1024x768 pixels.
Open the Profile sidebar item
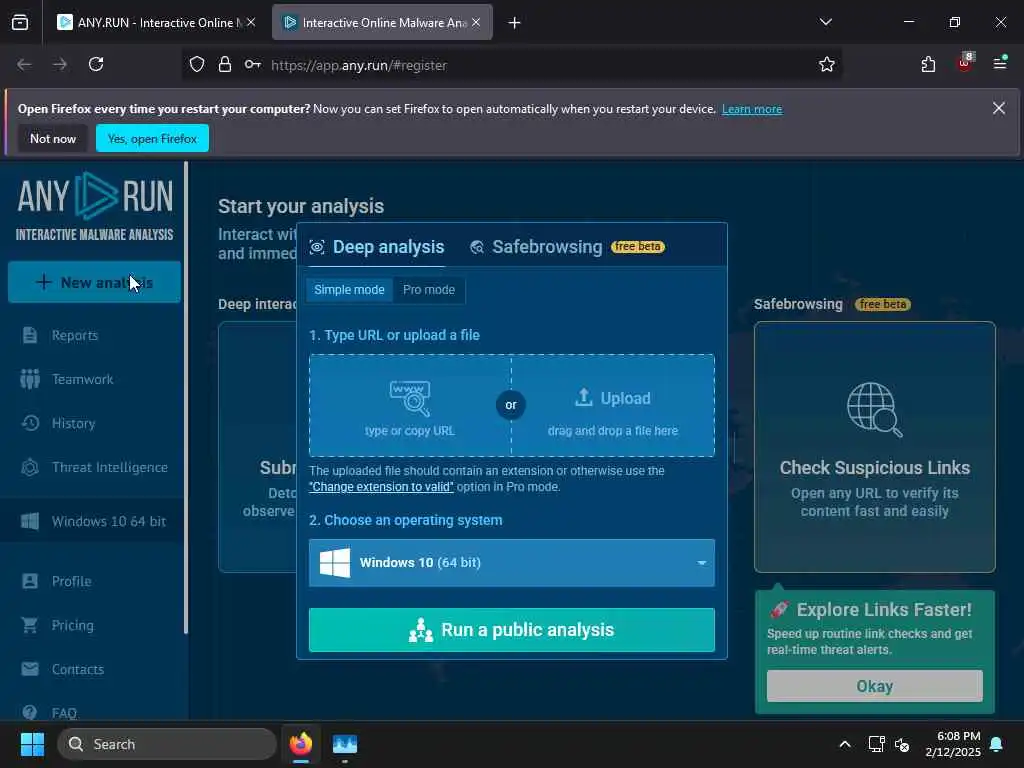tap(56, 581)
